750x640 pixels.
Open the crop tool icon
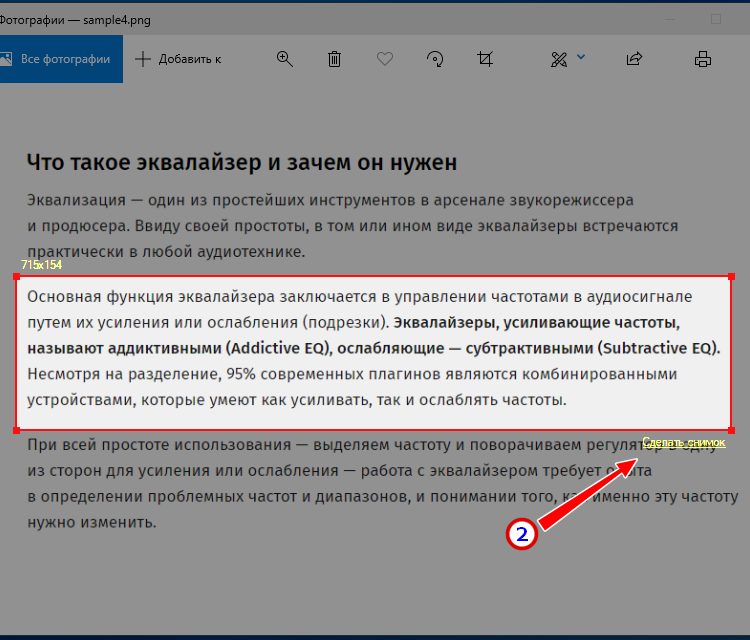coord(485,59)
